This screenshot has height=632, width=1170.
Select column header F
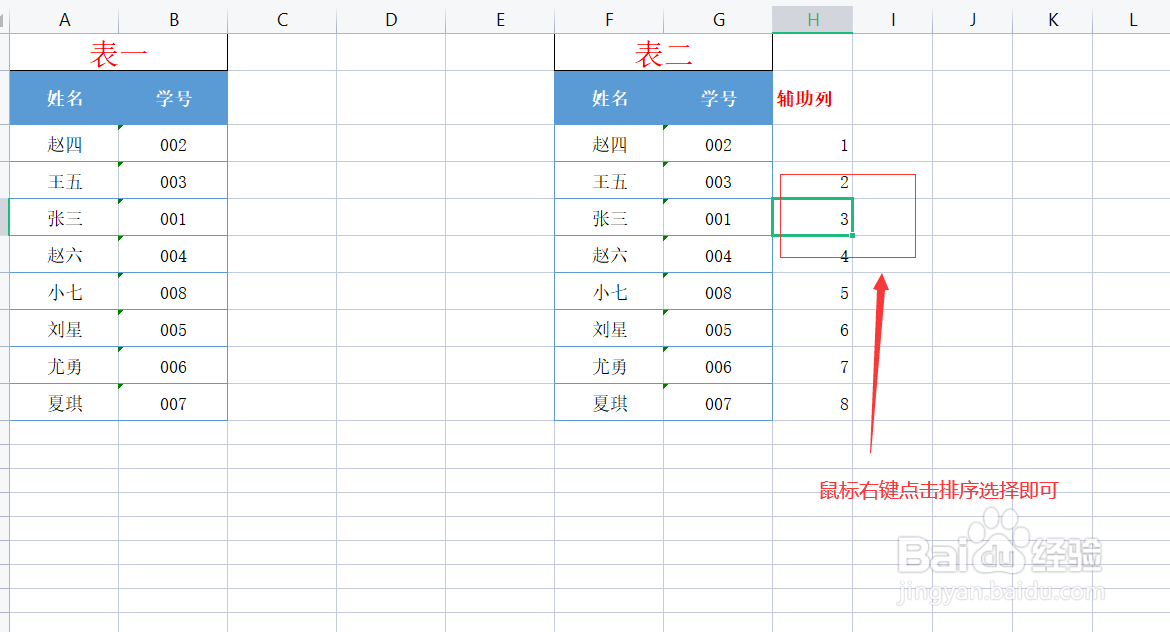[x=609, y=17]
